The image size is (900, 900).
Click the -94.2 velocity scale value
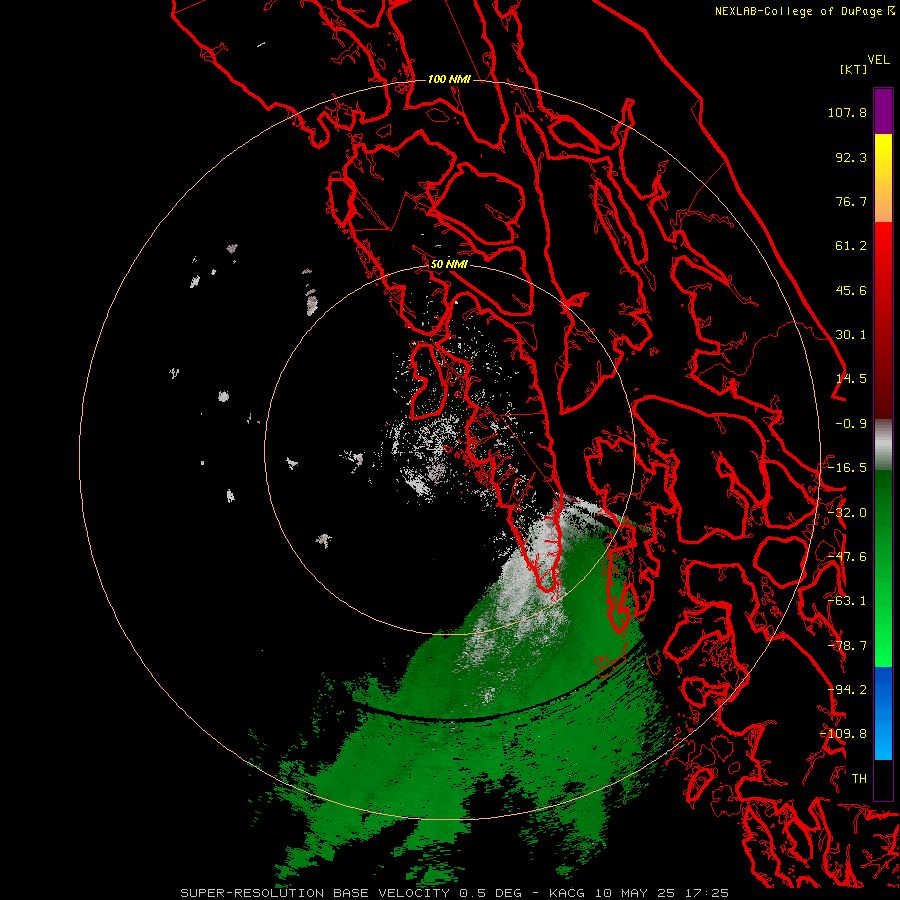pyautogui.click(x=847, y=690)
